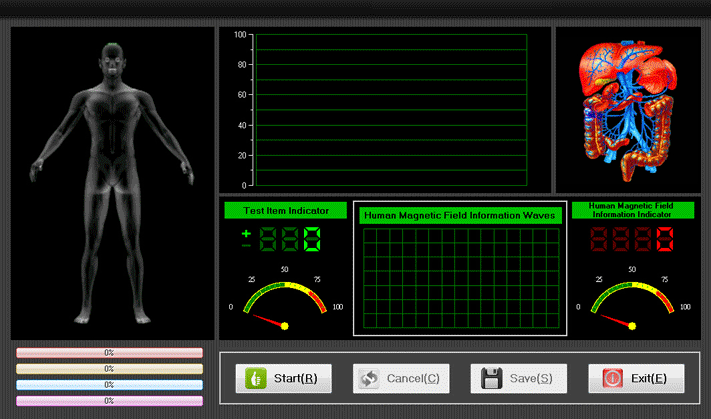
Task: Click the green thumbs-up icon on Start
Action: tap(255, 378)
